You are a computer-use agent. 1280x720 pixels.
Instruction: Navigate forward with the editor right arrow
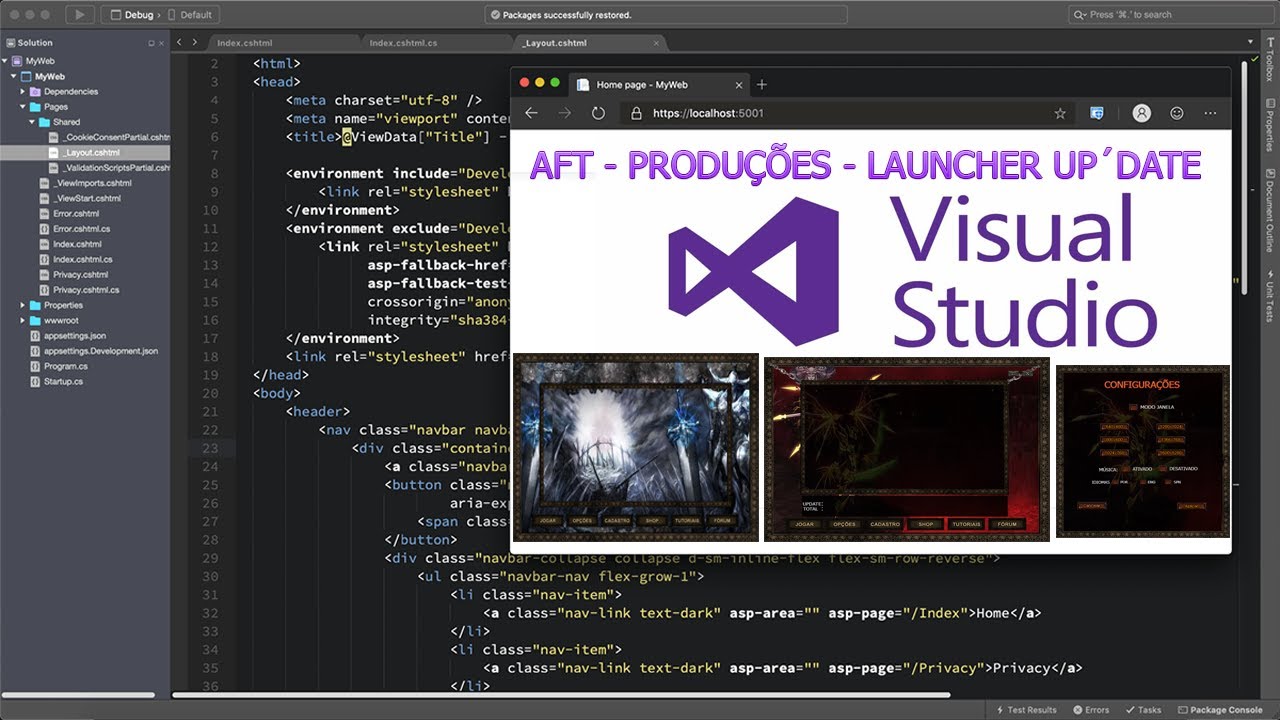[194, 43]
